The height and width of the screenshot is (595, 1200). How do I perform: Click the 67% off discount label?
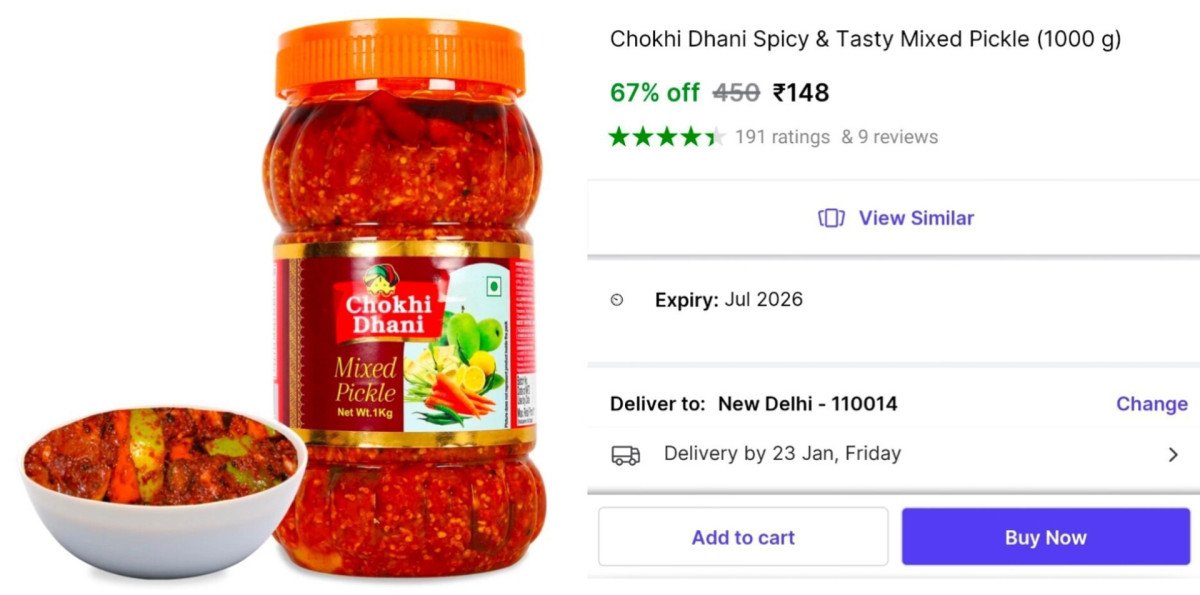pyautogui.click(x=655, y=93)
